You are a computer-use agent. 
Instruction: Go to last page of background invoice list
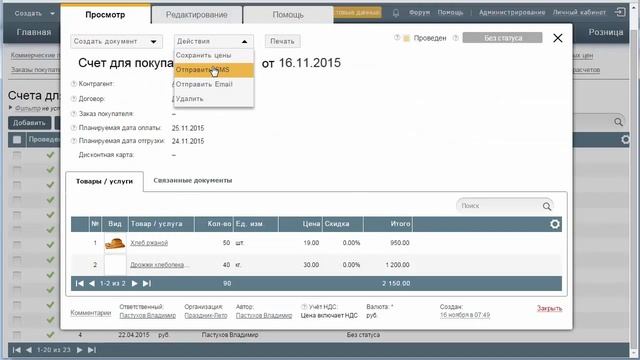92,350
